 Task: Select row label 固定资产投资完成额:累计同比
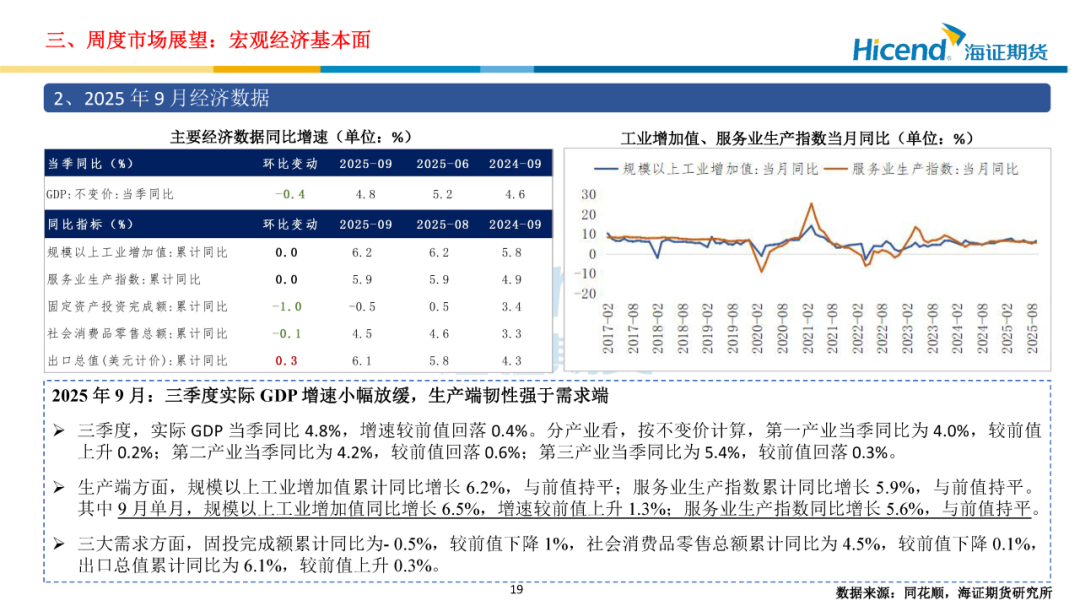137,306
